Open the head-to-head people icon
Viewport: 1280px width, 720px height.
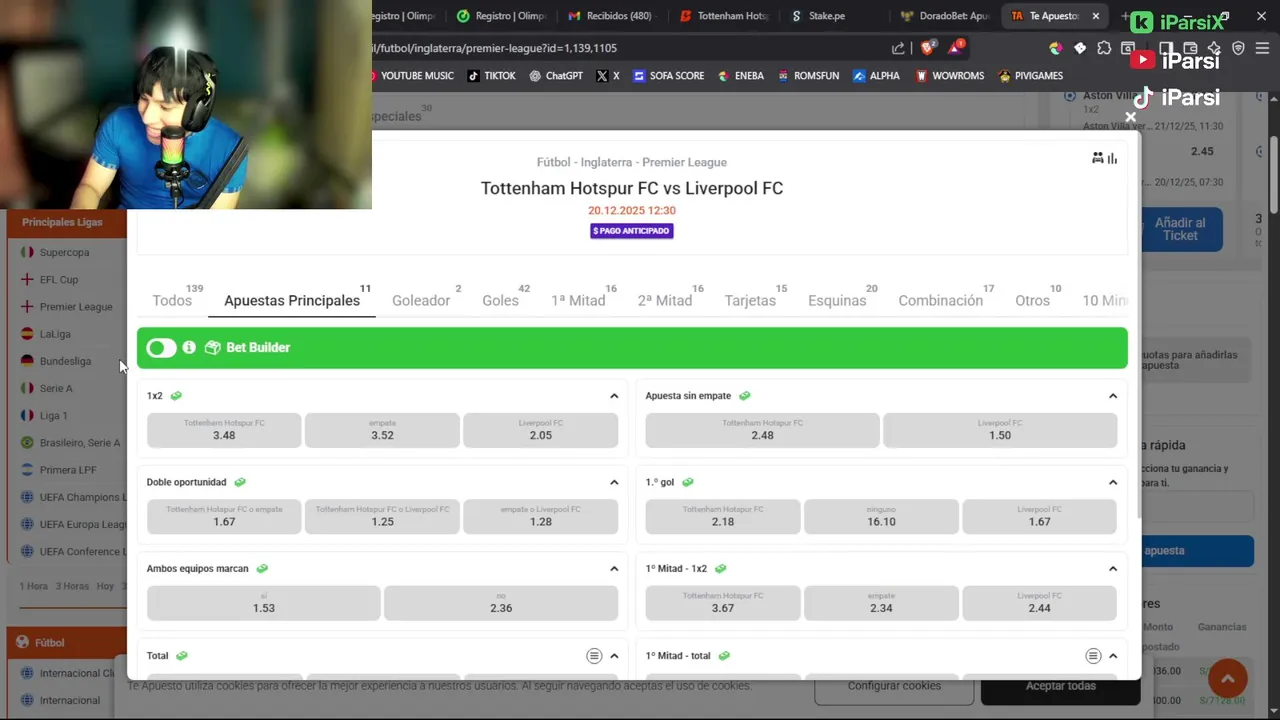coord(1097,158)
